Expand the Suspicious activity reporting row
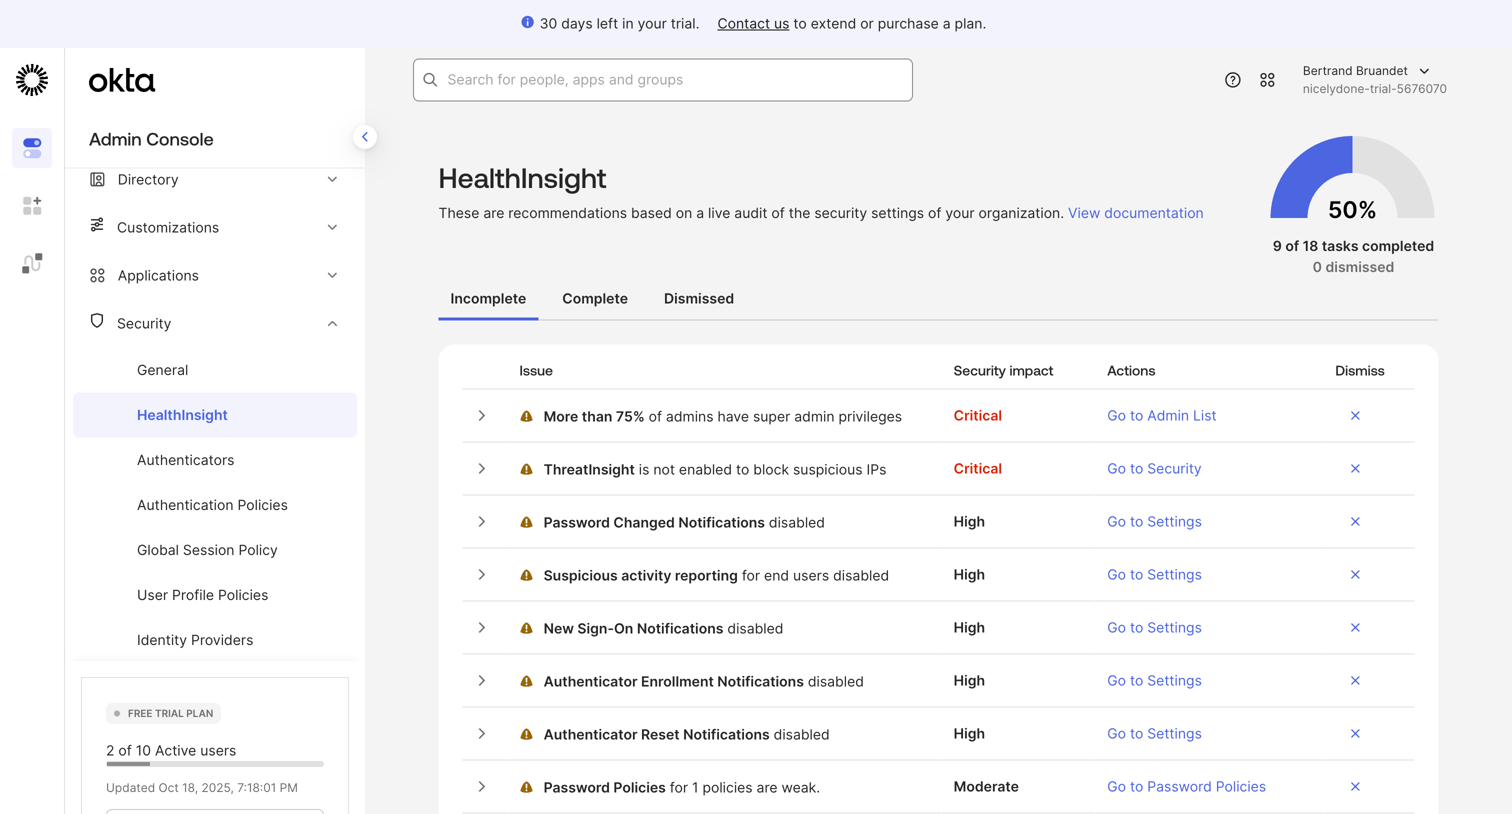This screenshot has width=1512, height=814. click(x=482, y=575)
